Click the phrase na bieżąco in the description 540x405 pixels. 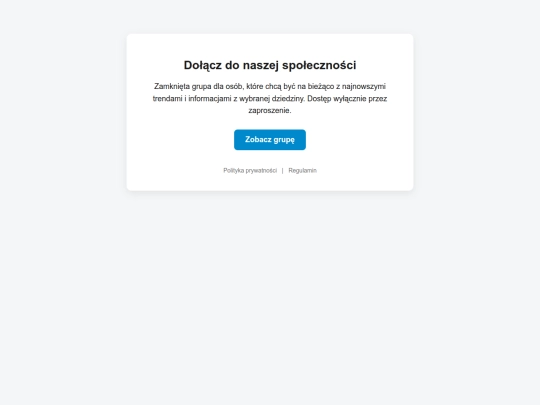[x=316, y=86]
